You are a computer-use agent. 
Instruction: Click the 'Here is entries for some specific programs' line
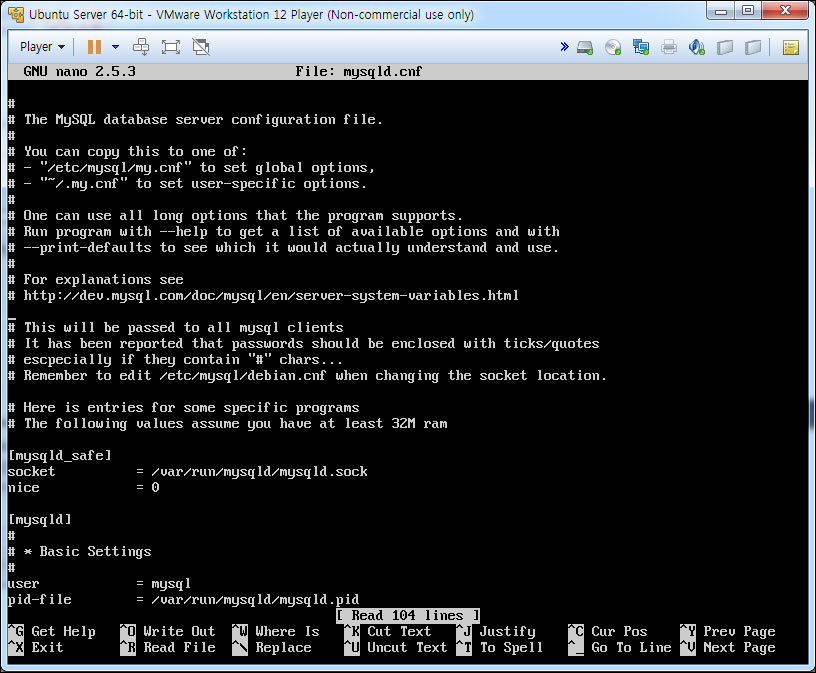[x=183, y=408]
